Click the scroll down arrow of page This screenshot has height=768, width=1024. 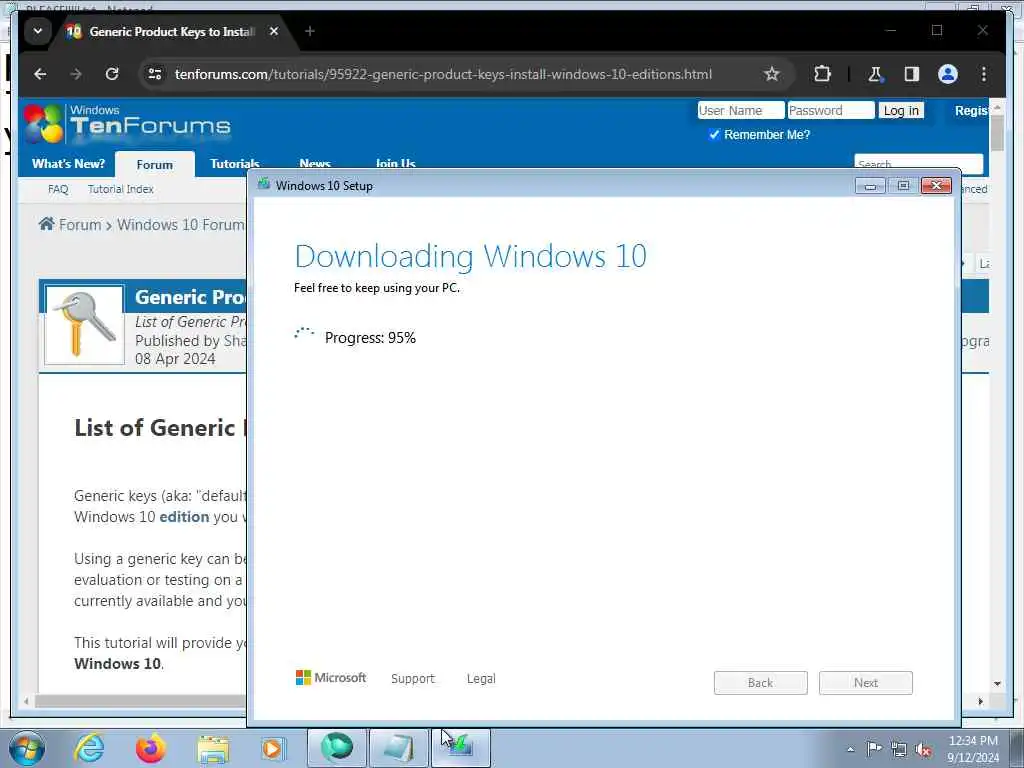(x=997, y=684)
